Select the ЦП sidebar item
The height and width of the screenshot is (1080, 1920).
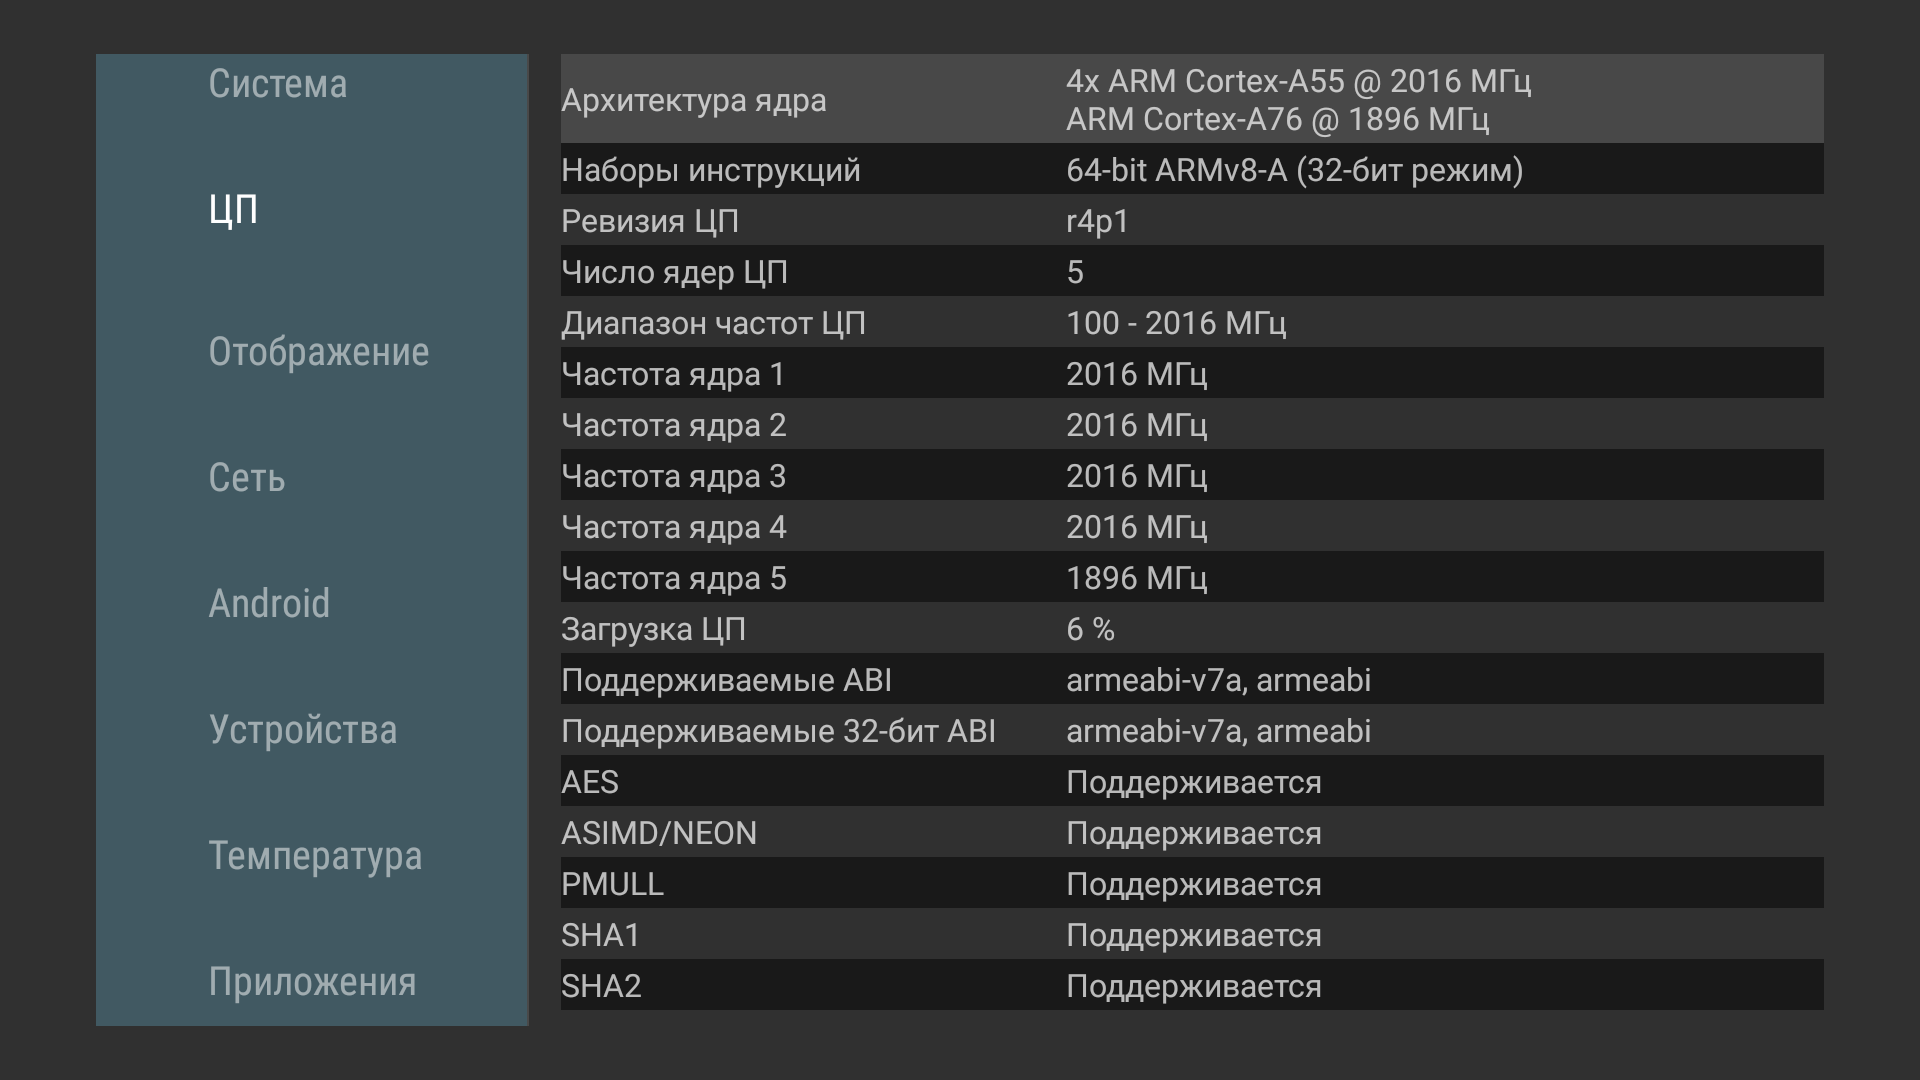tap(234, 210)
